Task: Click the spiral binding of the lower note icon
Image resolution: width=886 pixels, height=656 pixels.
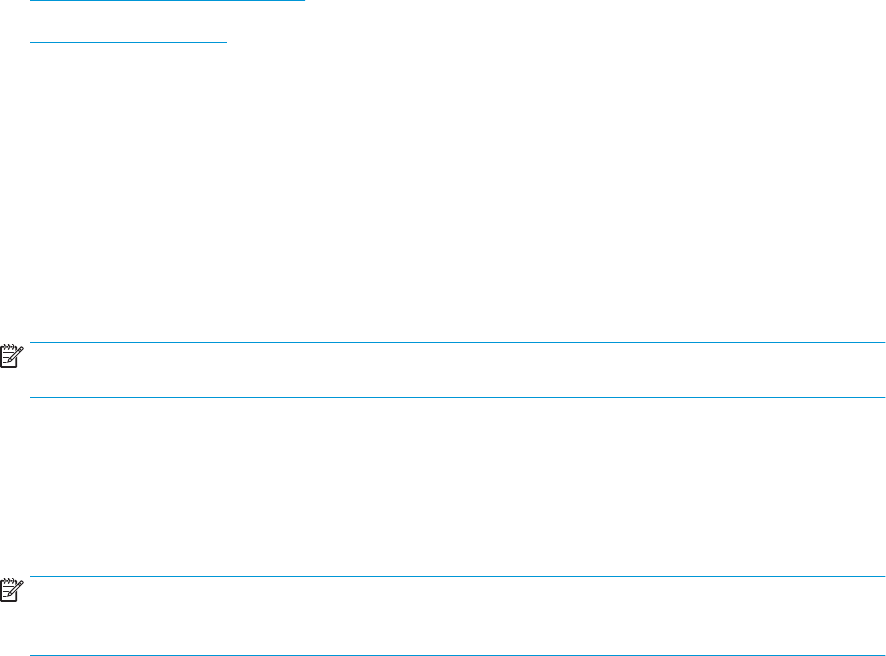Action: click(8, 580)
